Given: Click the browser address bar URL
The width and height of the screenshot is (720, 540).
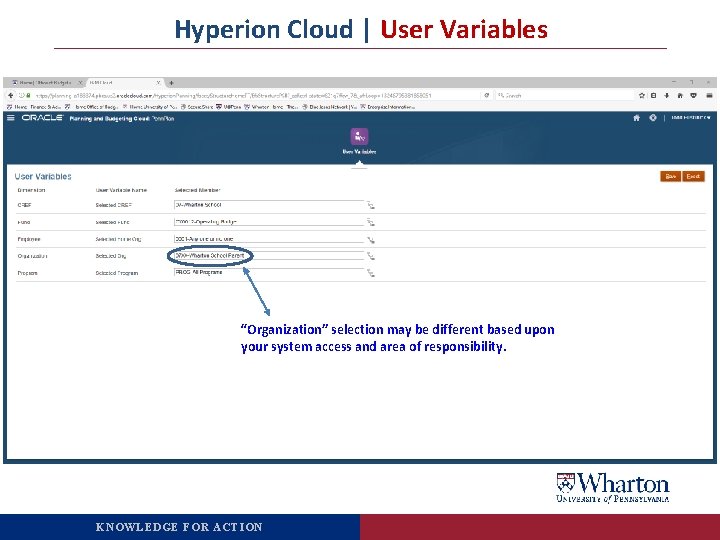Looking at the screenshot, I should (x=233, y=96).
